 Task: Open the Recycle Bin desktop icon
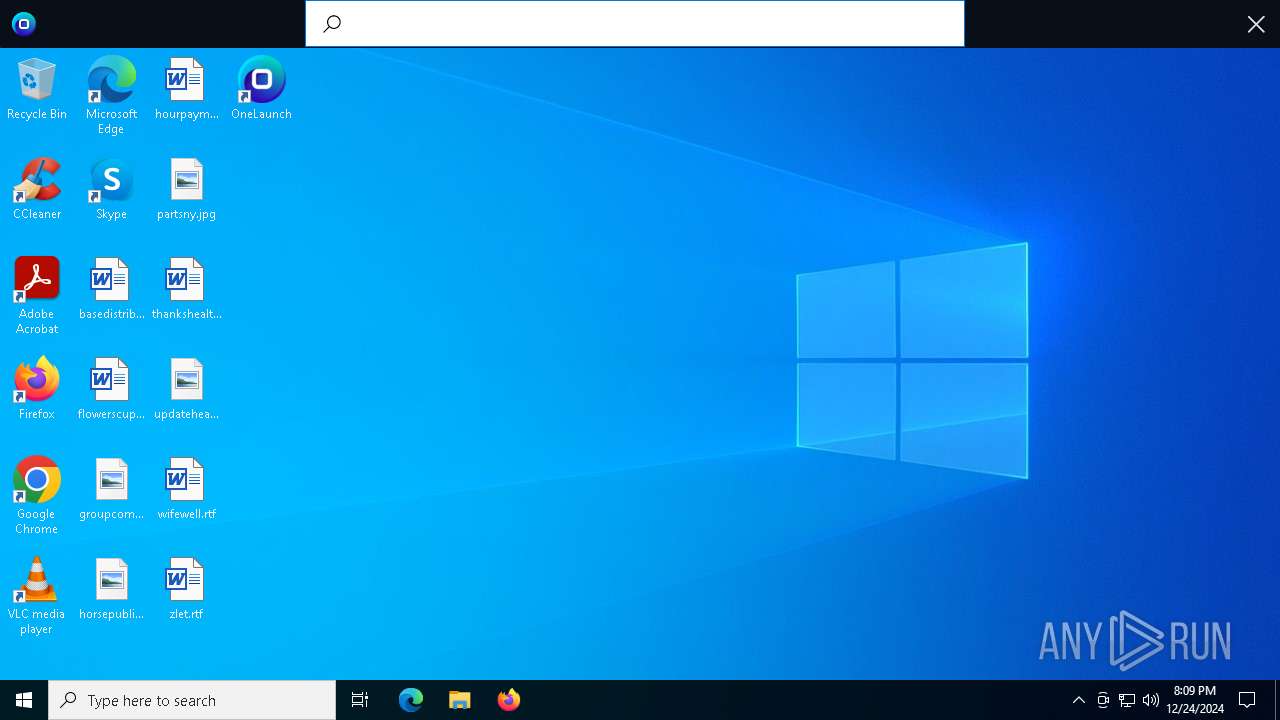point(37,88)
